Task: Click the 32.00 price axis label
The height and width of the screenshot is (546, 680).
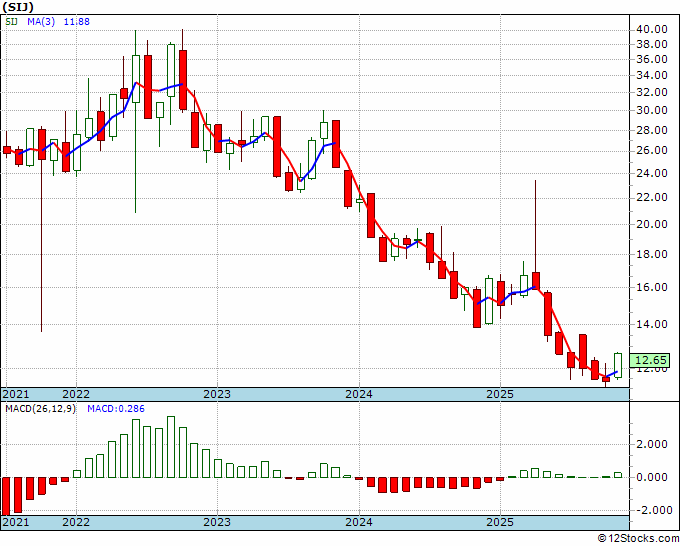Action: point(652,92)
